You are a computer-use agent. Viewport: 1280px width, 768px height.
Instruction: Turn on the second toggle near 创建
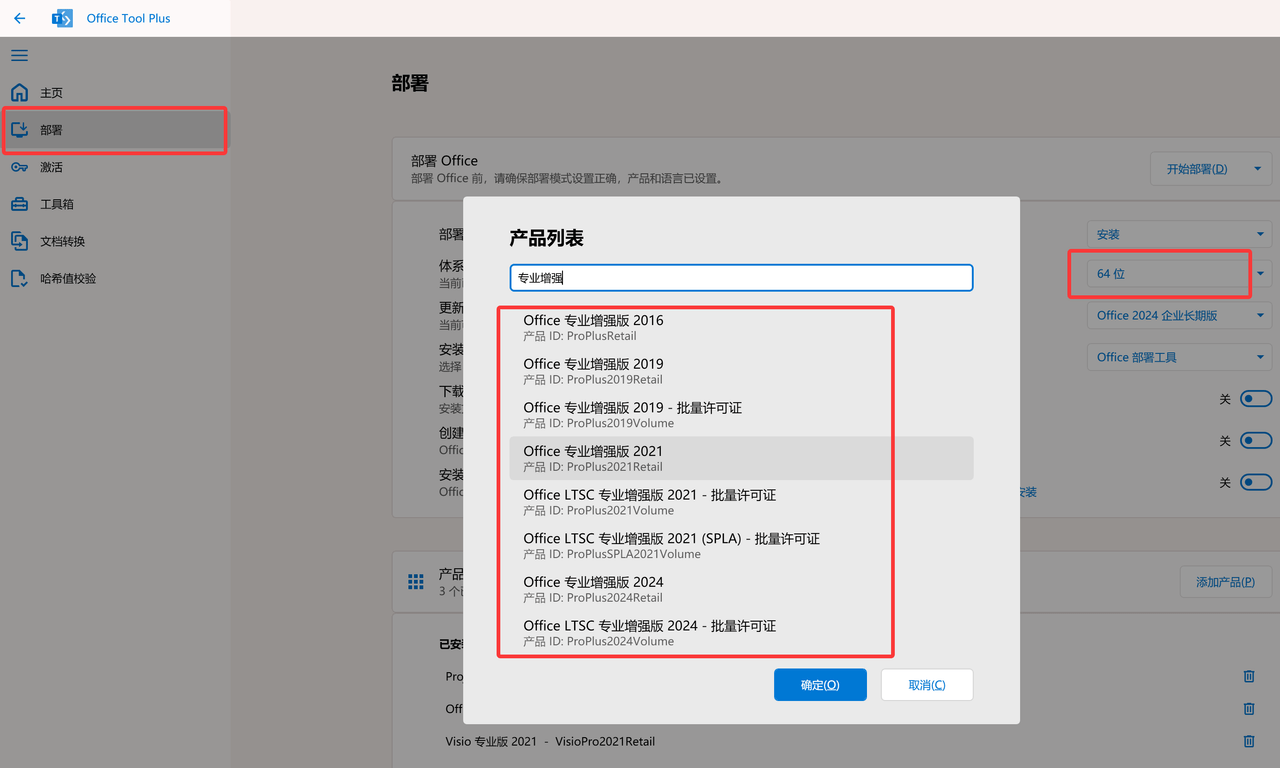(1255, 440)
